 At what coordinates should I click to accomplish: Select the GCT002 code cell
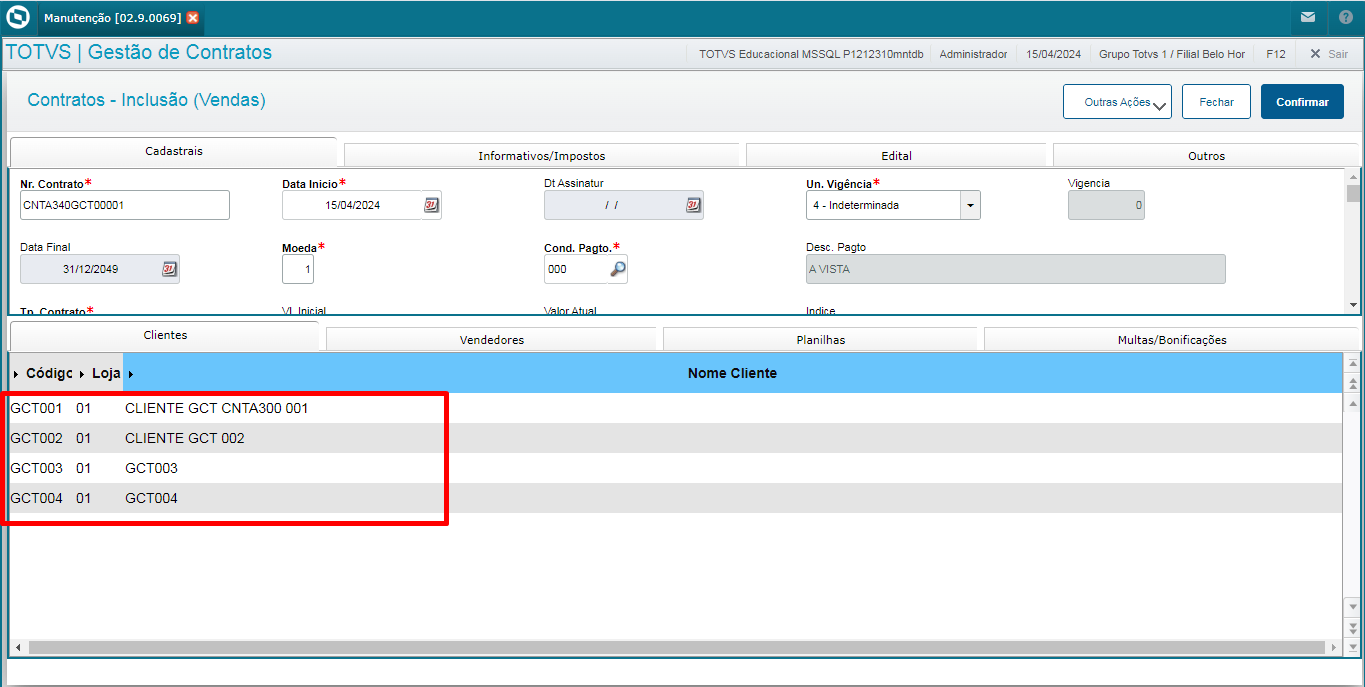pos(36,438)
